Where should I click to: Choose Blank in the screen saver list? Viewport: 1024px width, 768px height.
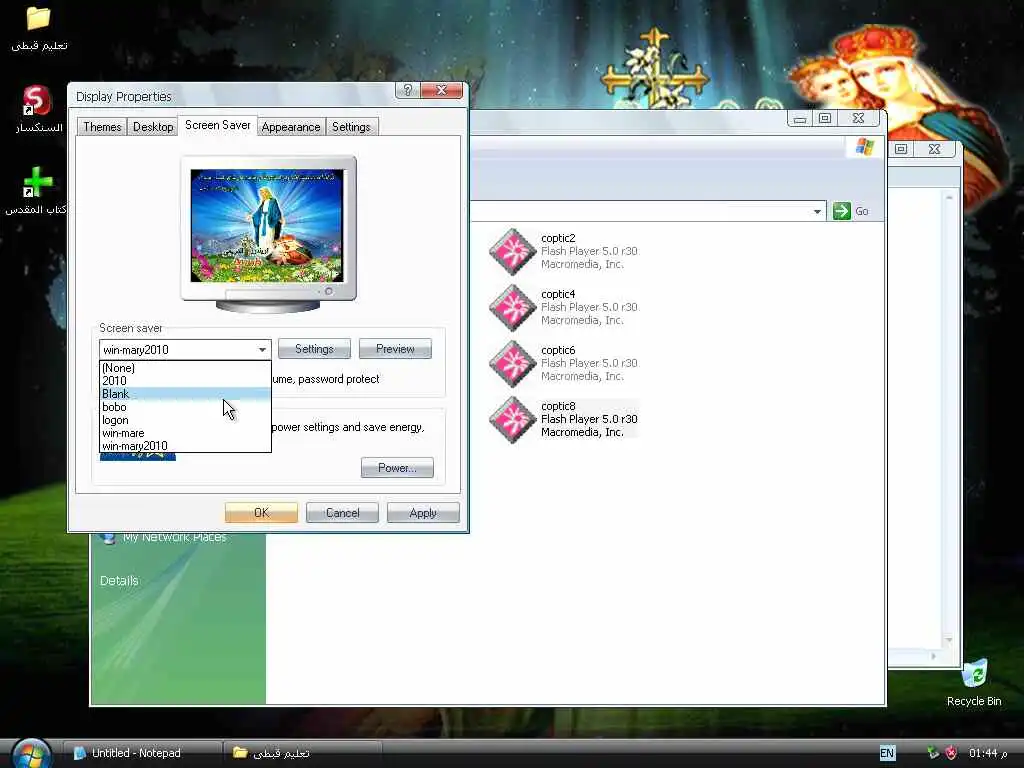185,394
